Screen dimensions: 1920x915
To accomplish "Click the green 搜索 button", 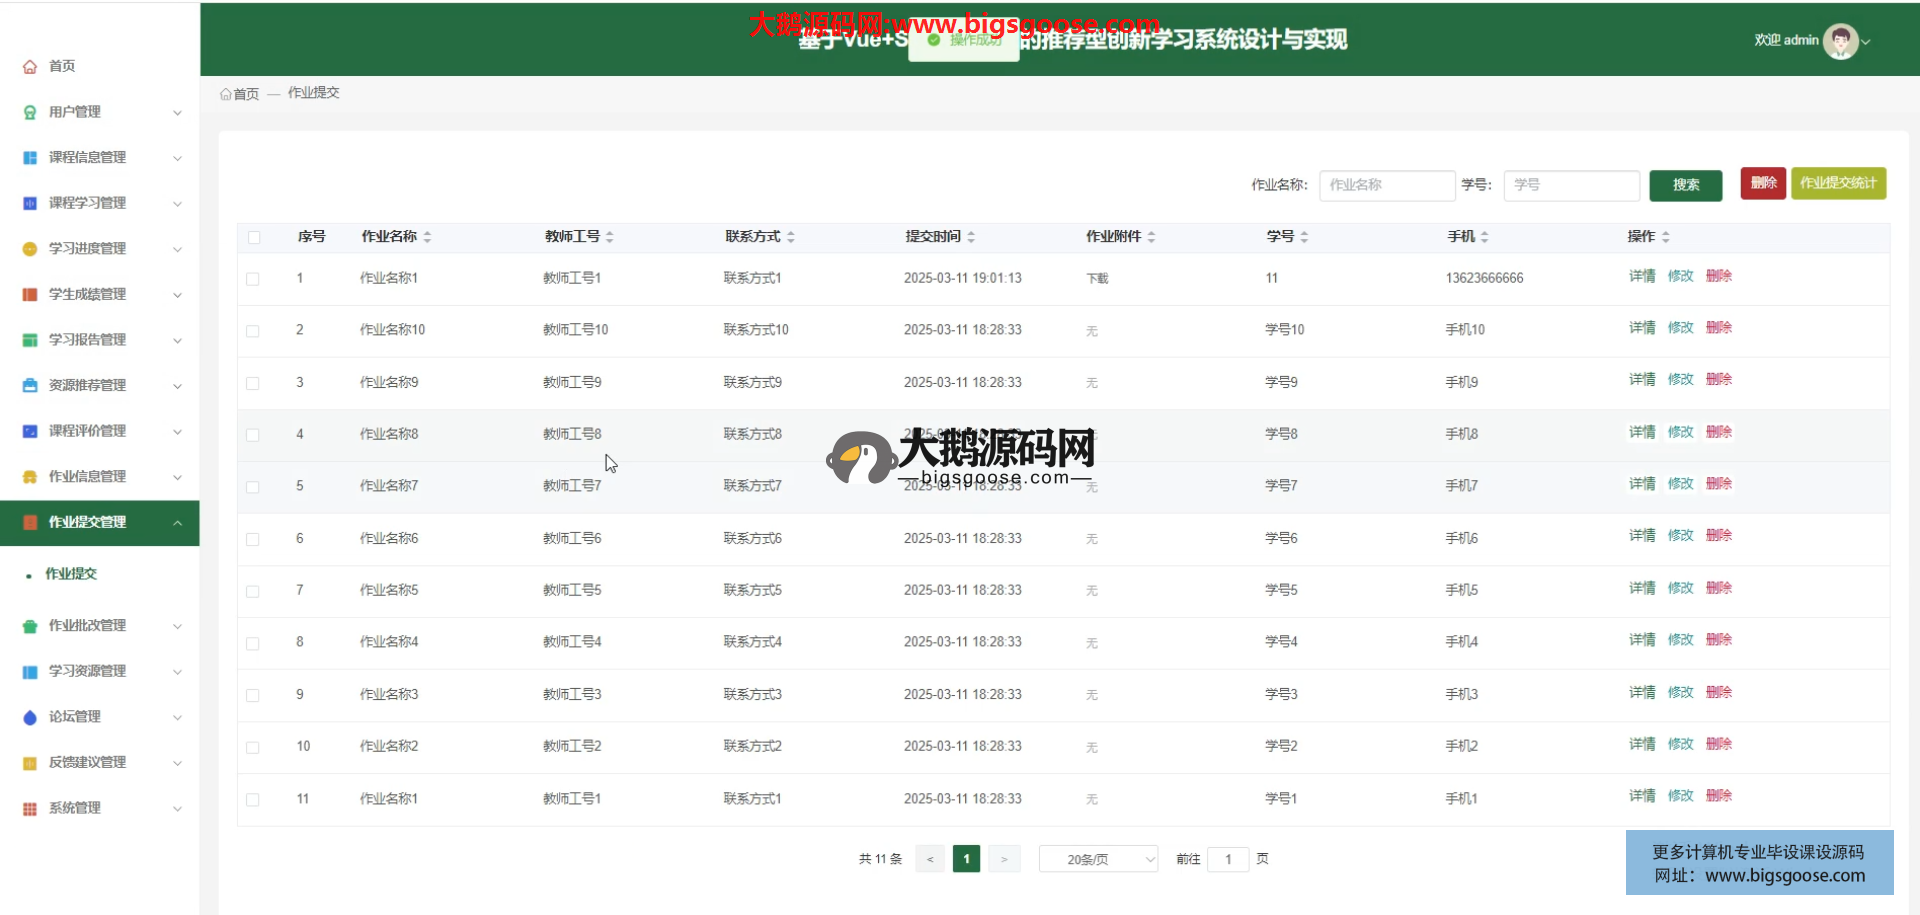I will click(x=1685, y=185).
